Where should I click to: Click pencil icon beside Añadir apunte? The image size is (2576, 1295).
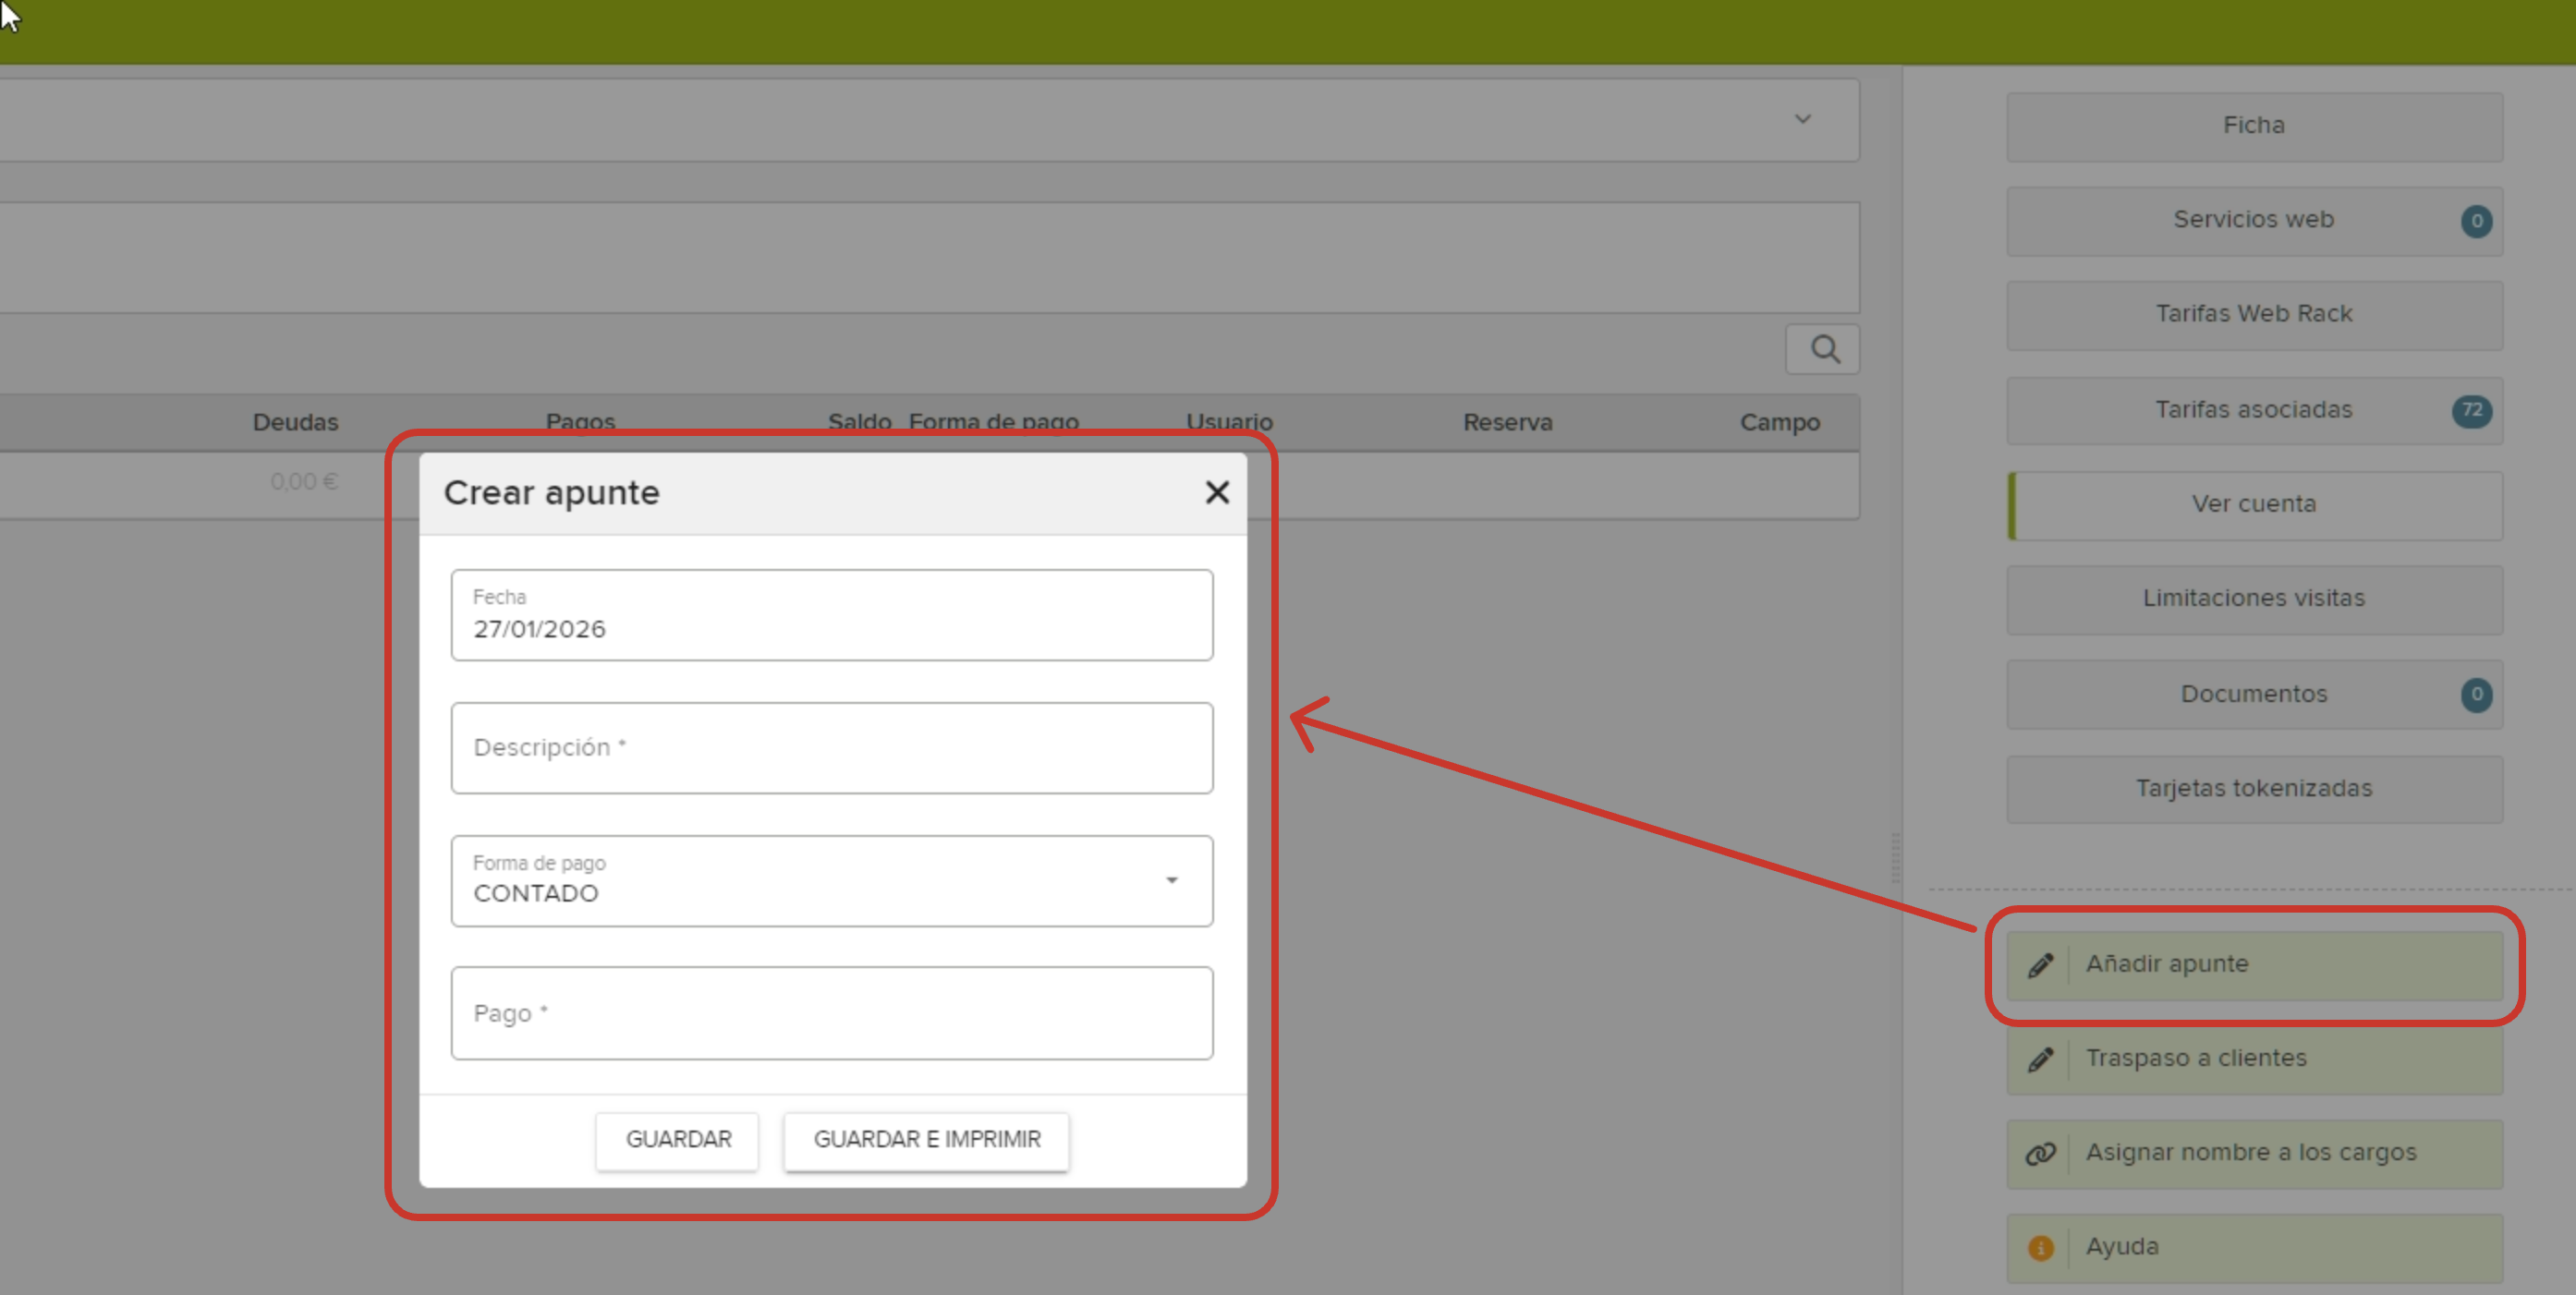(x=2040, y=965)
